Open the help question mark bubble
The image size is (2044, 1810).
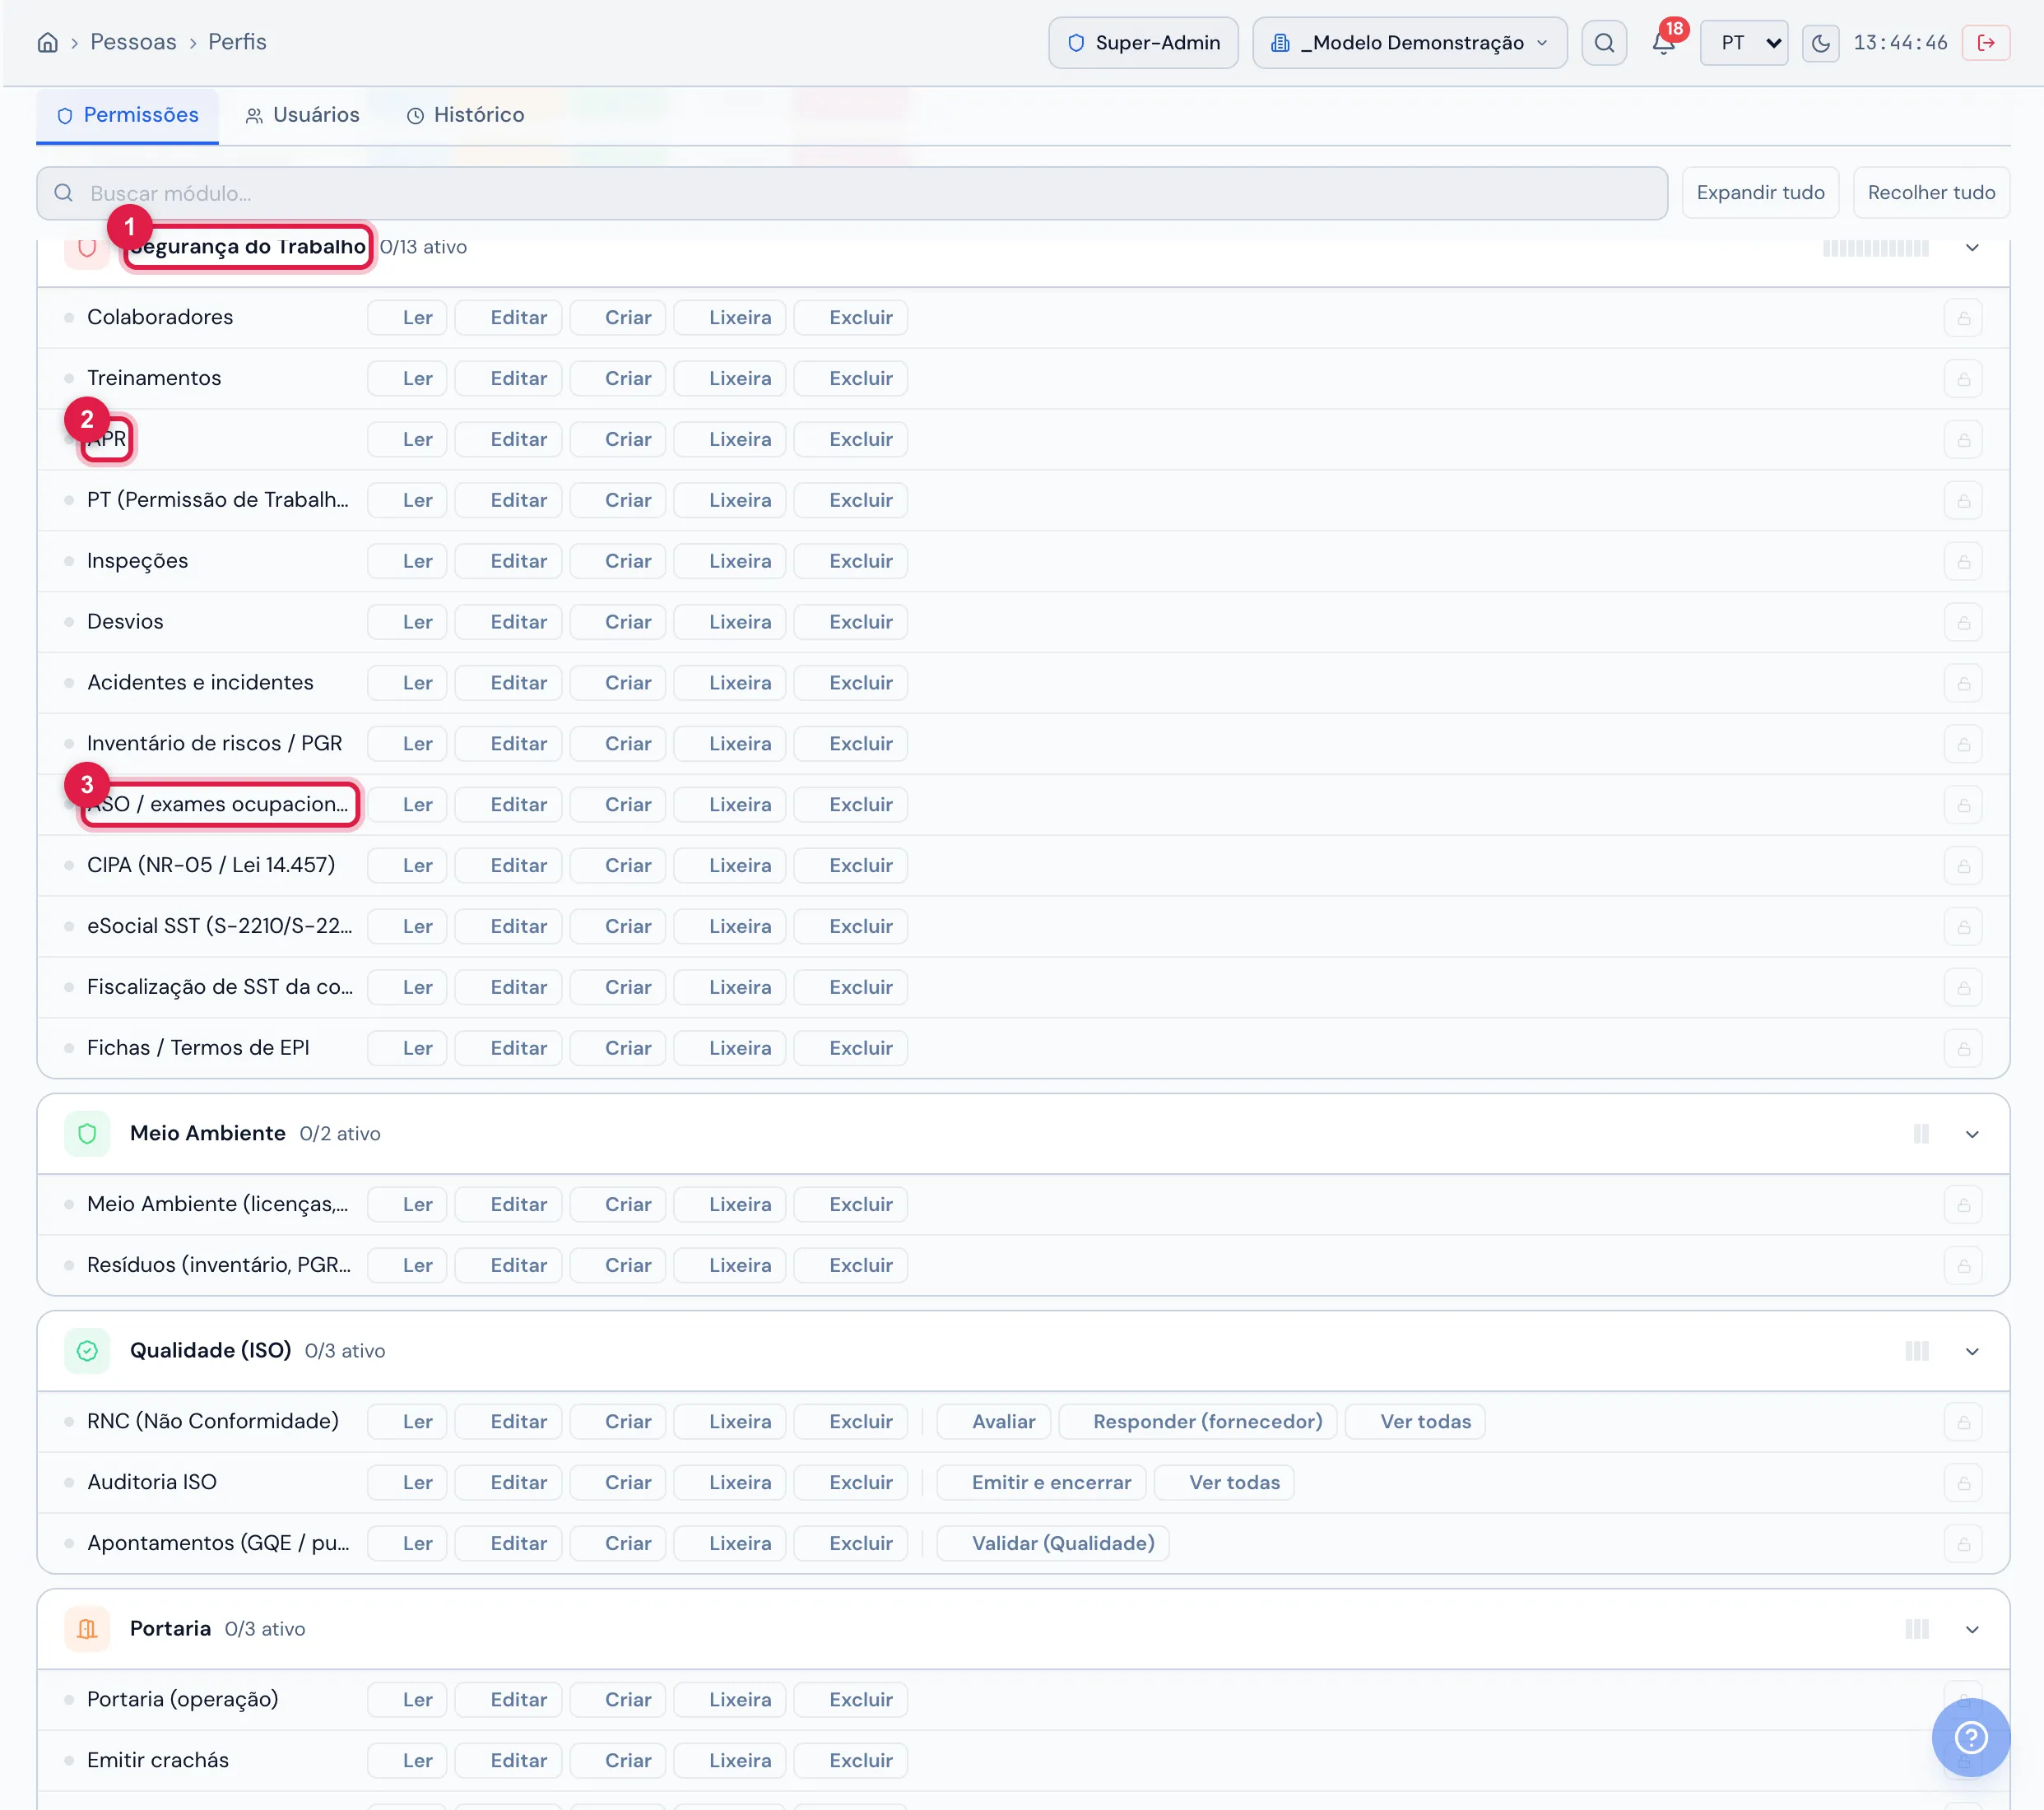[1970, 1738]
